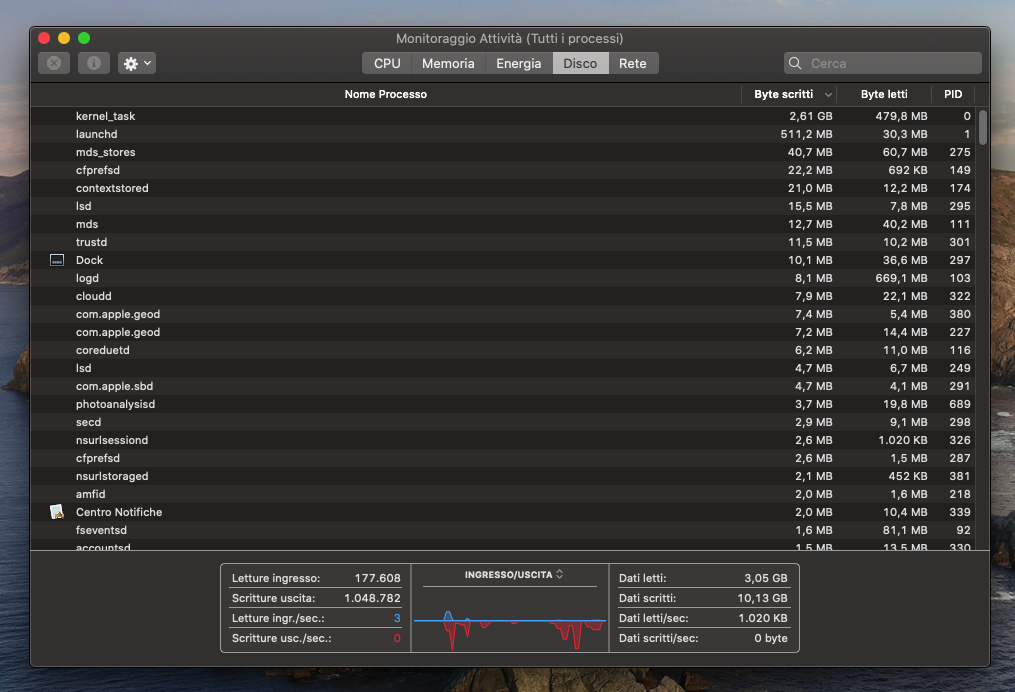The width and height of the screenshot is (1015, 692).
Task: Select the lsd row with PID 295
Action: [502, 206]
